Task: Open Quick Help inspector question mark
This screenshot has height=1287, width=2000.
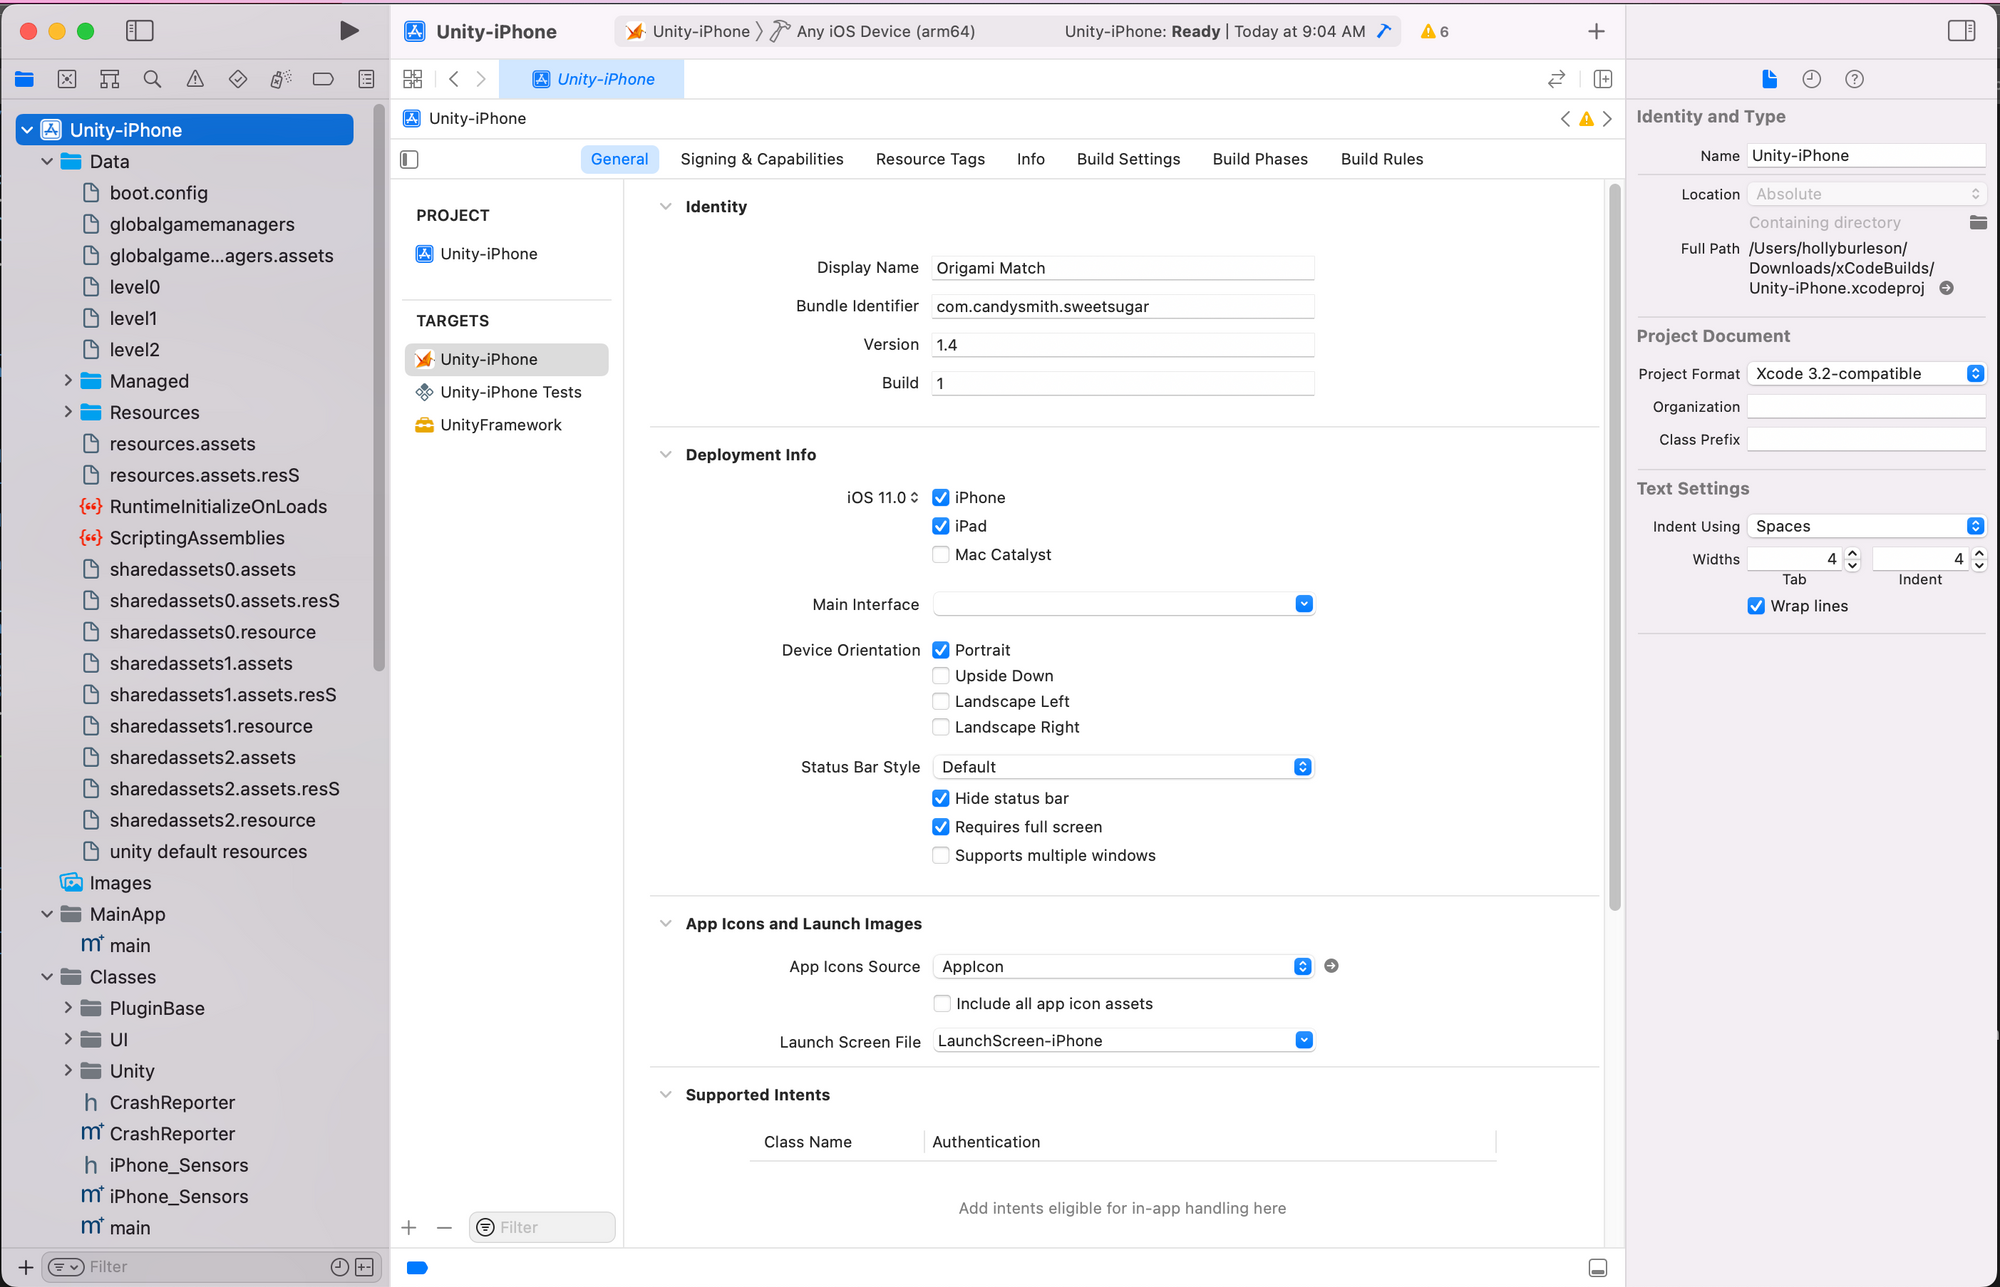Action: tap(1855, 79)
